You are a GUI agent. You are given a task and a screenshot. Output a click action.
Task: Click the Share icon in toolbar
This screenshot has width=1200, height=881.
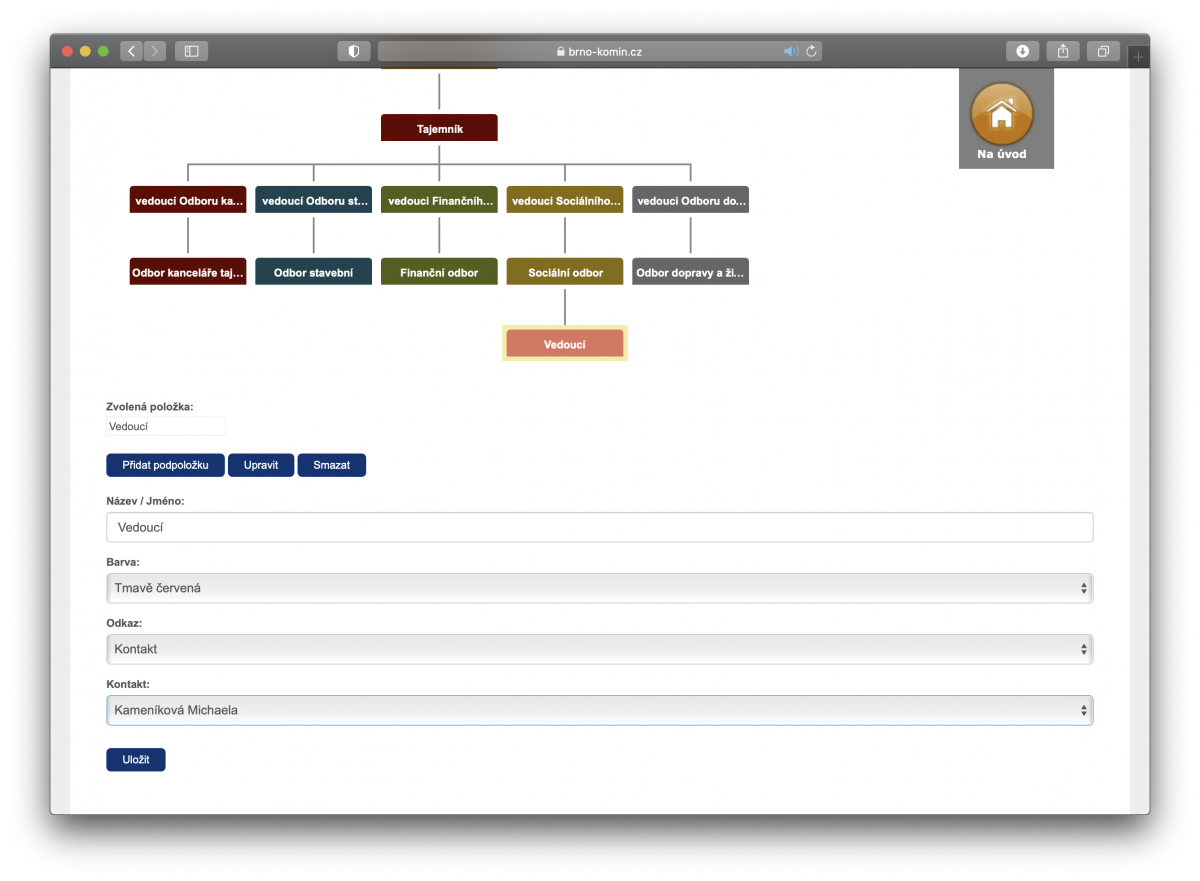click(x=1063, y=51)
